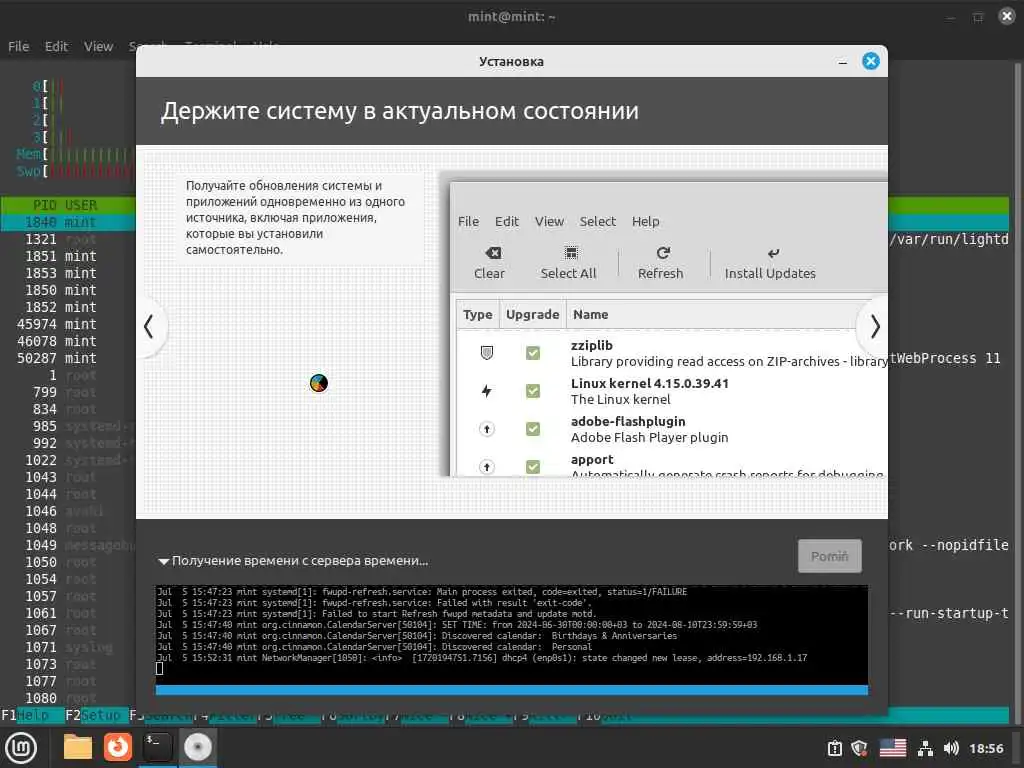Click the Name column header
1024x768 pixels.
point(590,314)
